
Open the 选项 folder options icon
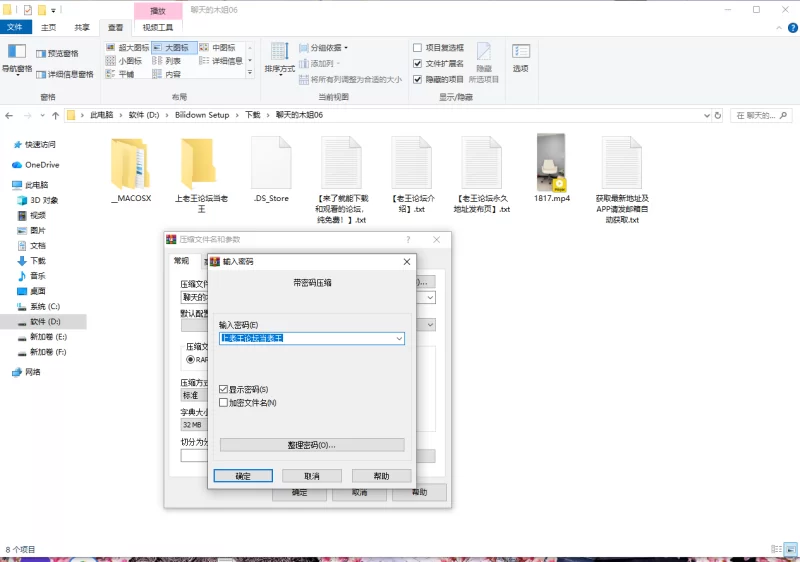coord(520,58)
